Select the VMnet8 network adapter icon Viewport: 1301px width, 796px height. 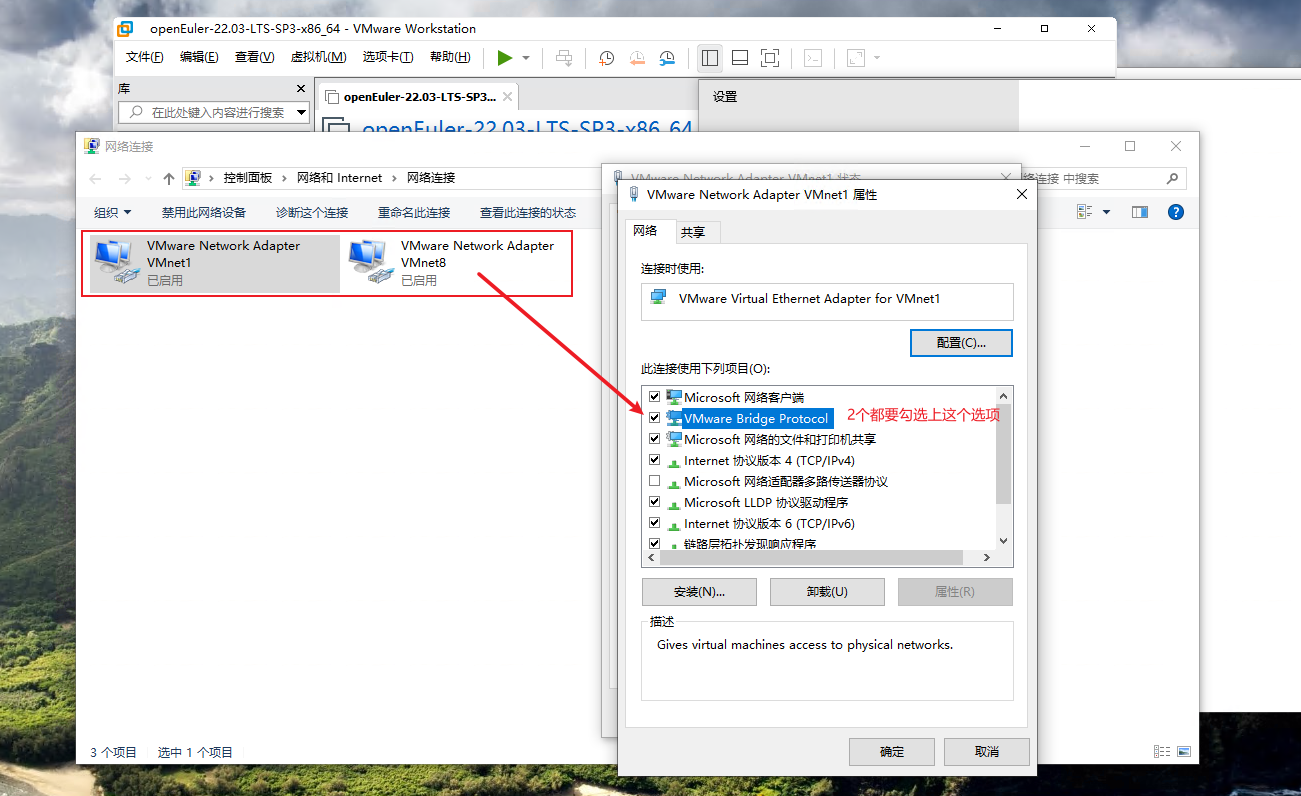coord(368,262)
